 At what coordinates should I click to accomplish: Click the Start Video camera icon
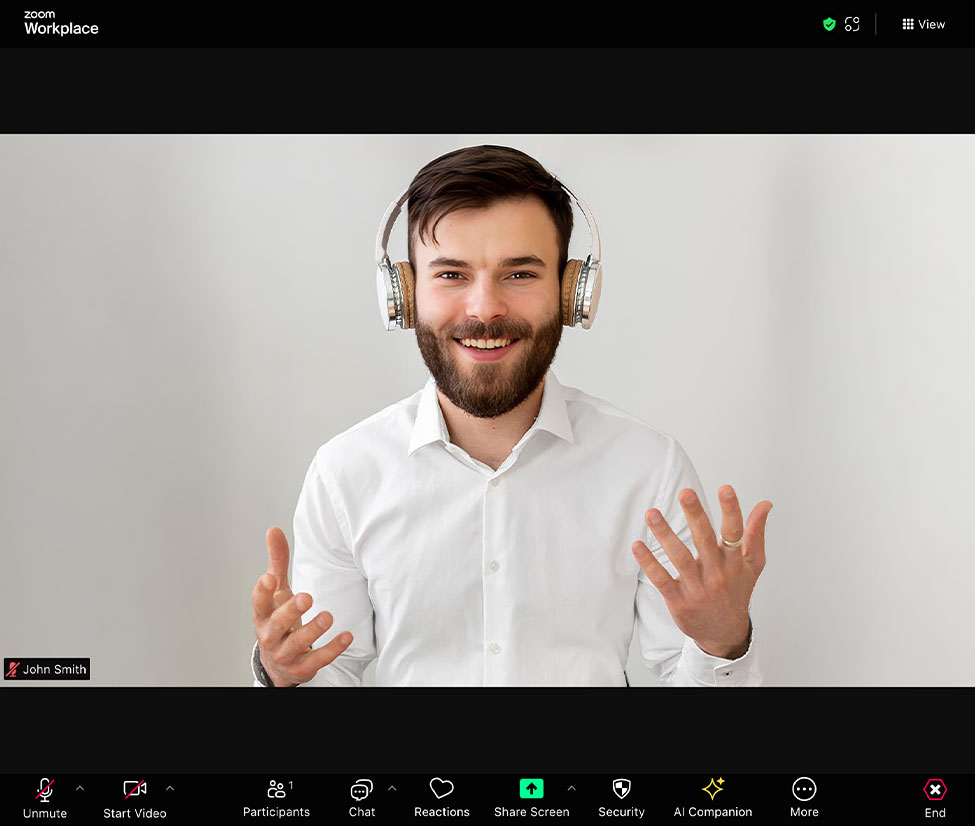(x=134, y=789)
